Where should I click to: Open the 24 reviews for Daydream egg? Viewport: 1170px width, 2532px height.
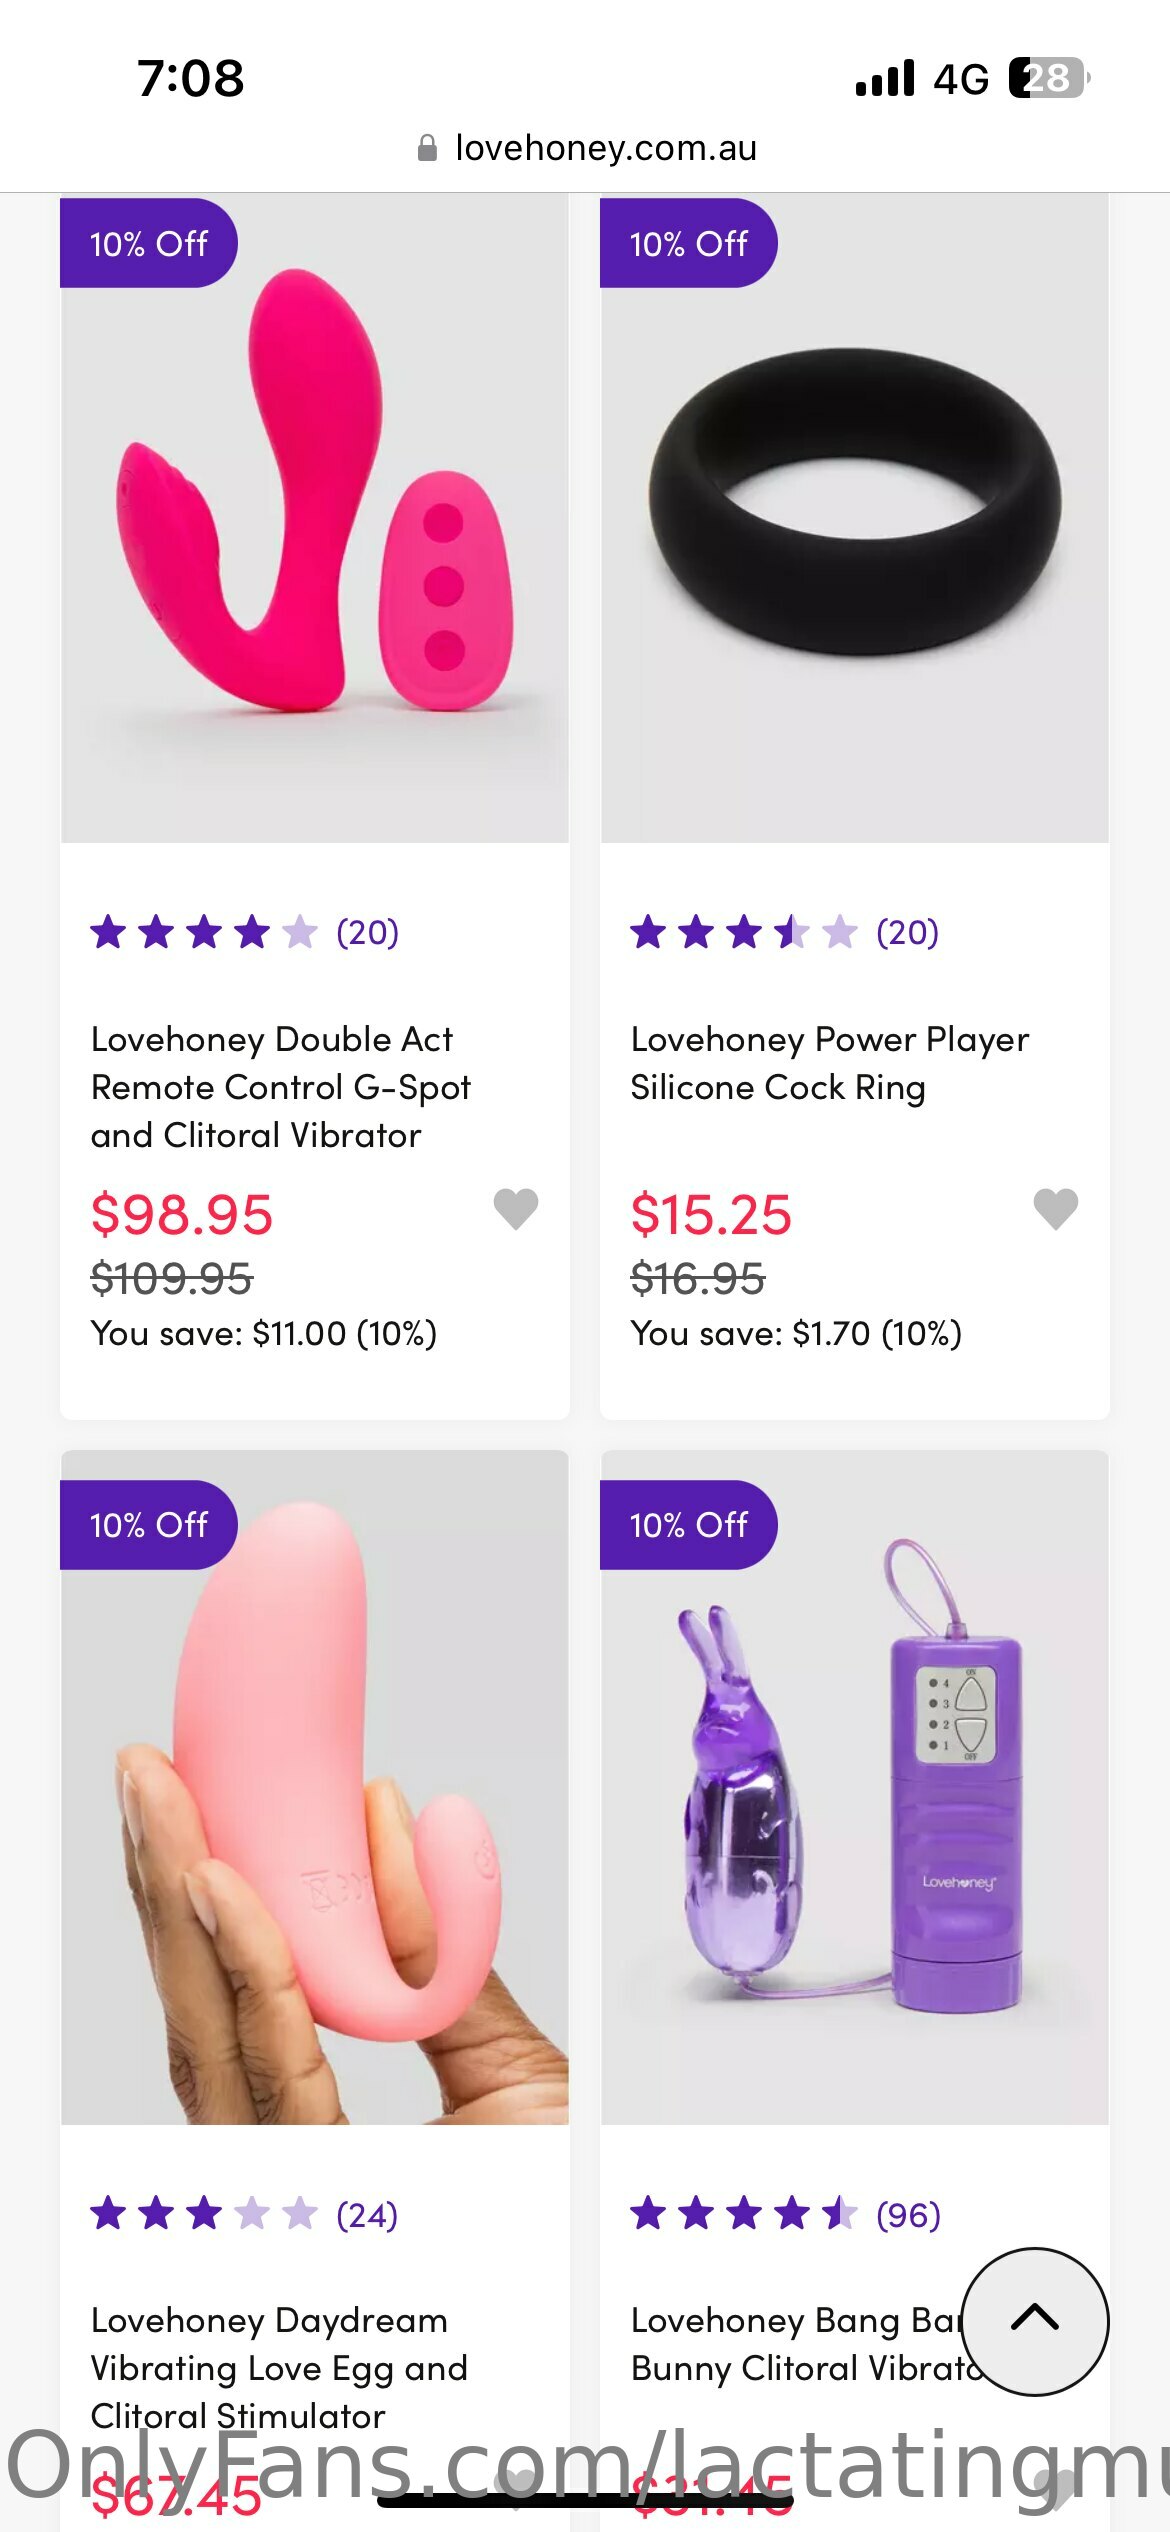[x=367, y=2215]
